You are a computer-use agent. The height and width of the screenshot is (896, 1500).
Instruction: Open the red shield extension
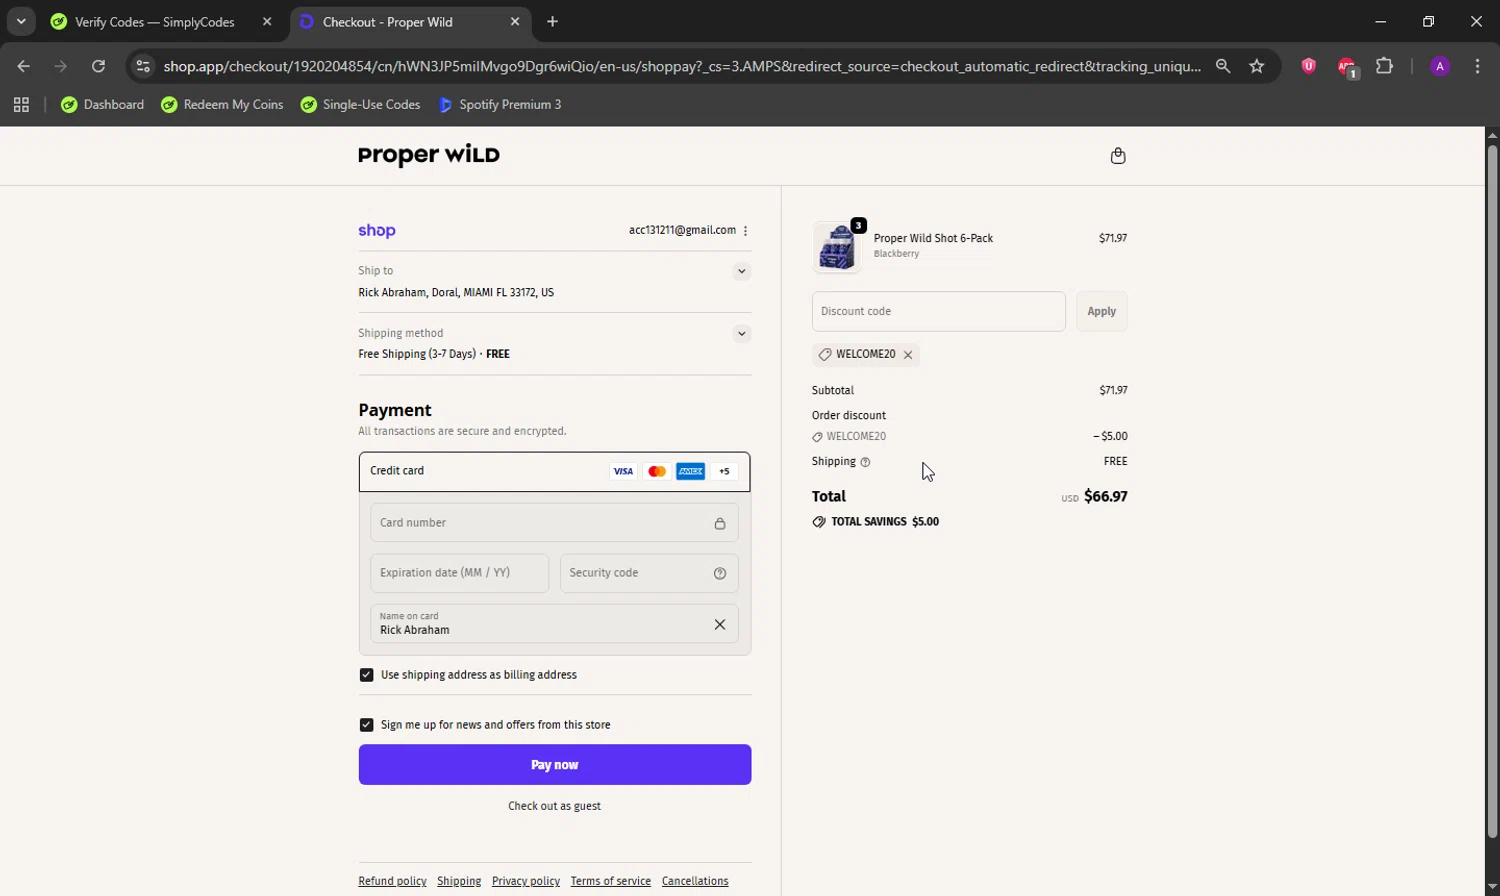click(x=1308, y=66)
